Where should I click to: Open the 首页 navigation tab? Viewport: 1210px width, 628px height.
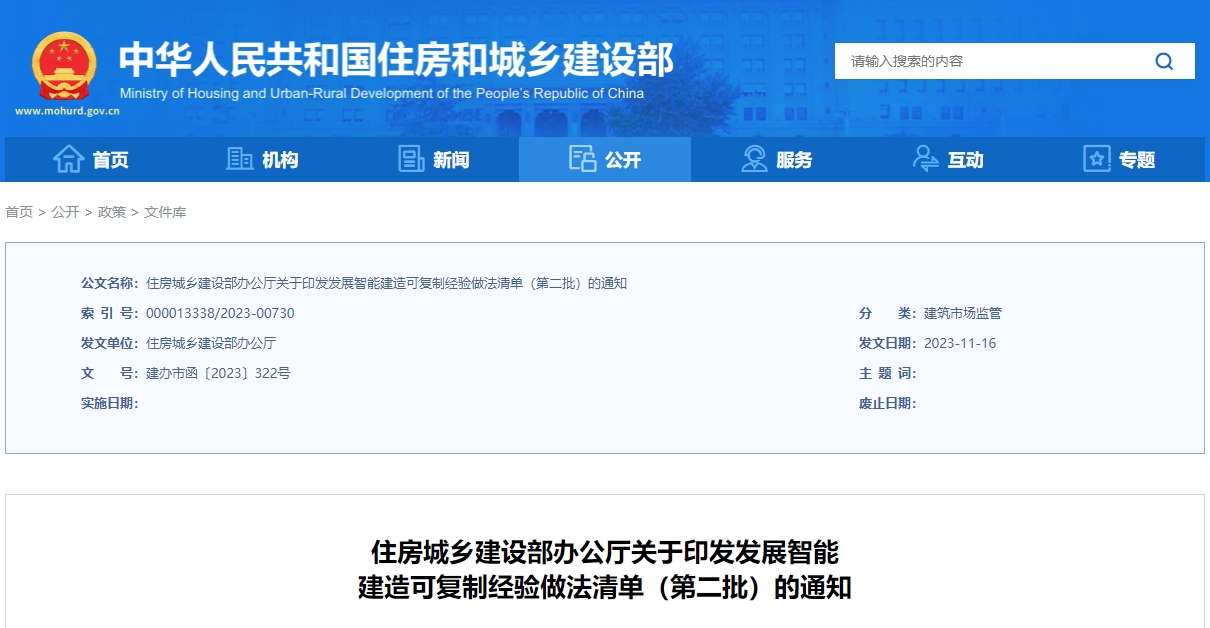(91, 160)
